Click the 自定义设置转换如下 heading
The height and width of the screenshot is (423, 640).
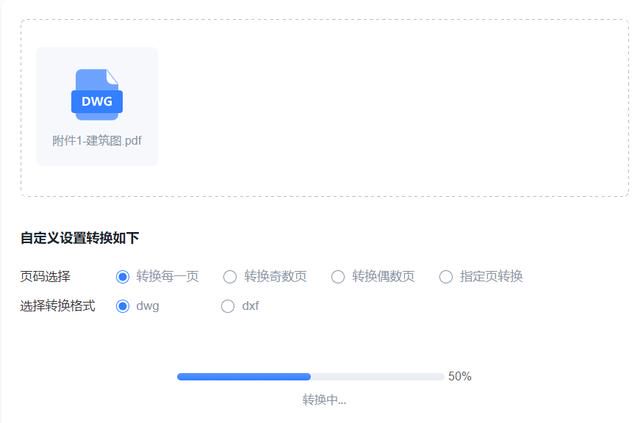(80, 238)
